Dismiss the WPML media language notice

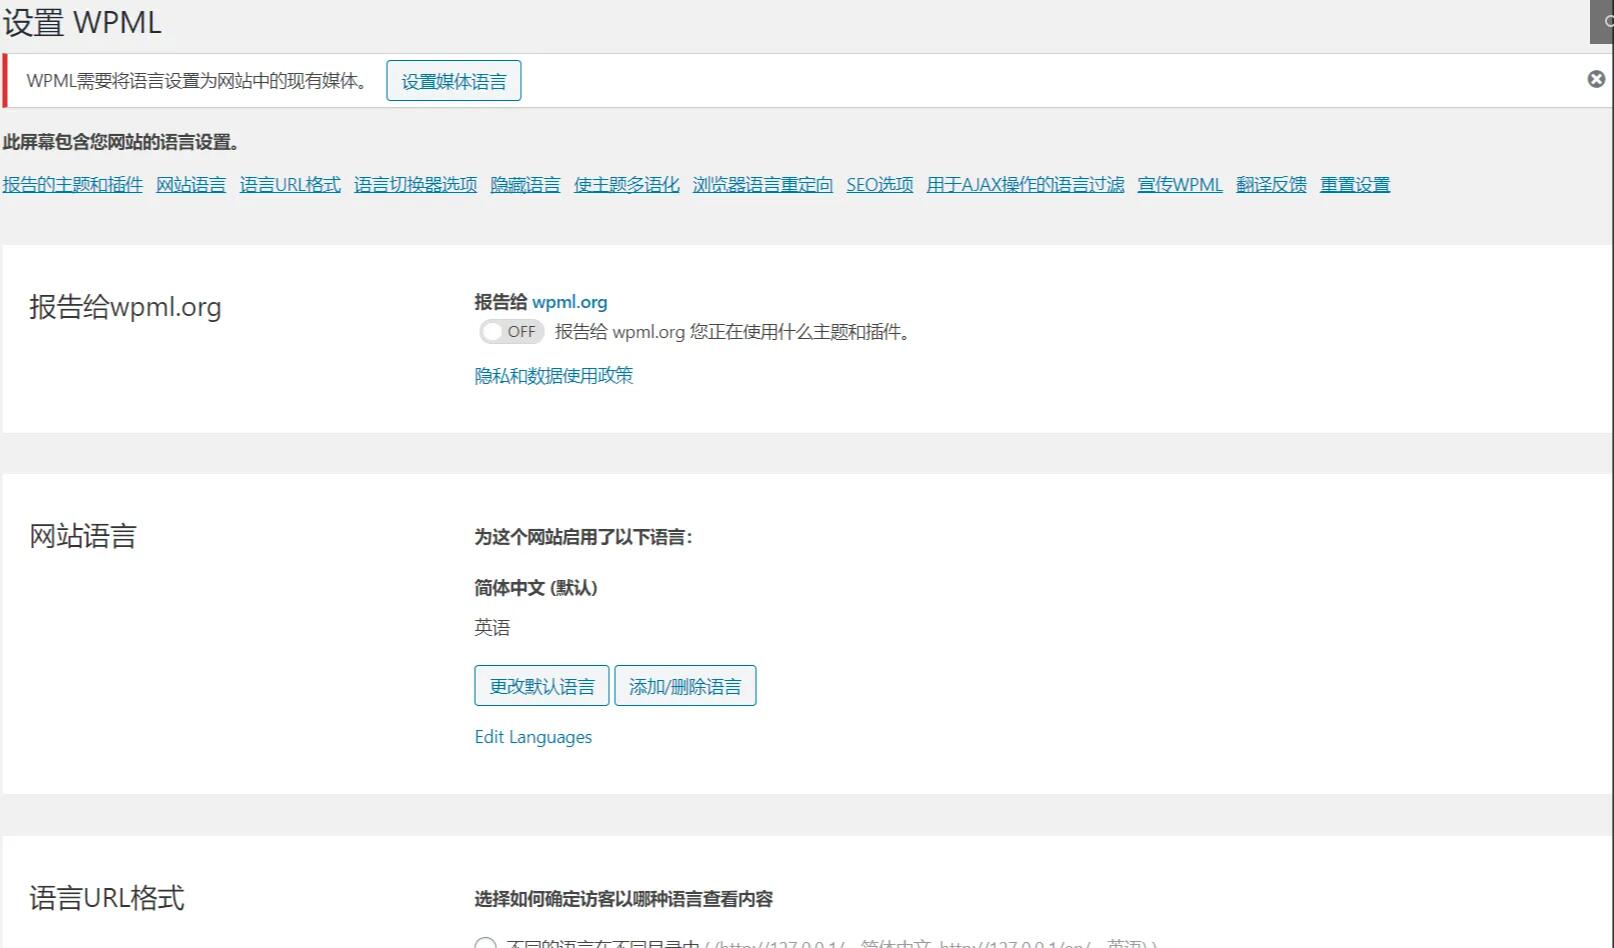(1596, 79)
